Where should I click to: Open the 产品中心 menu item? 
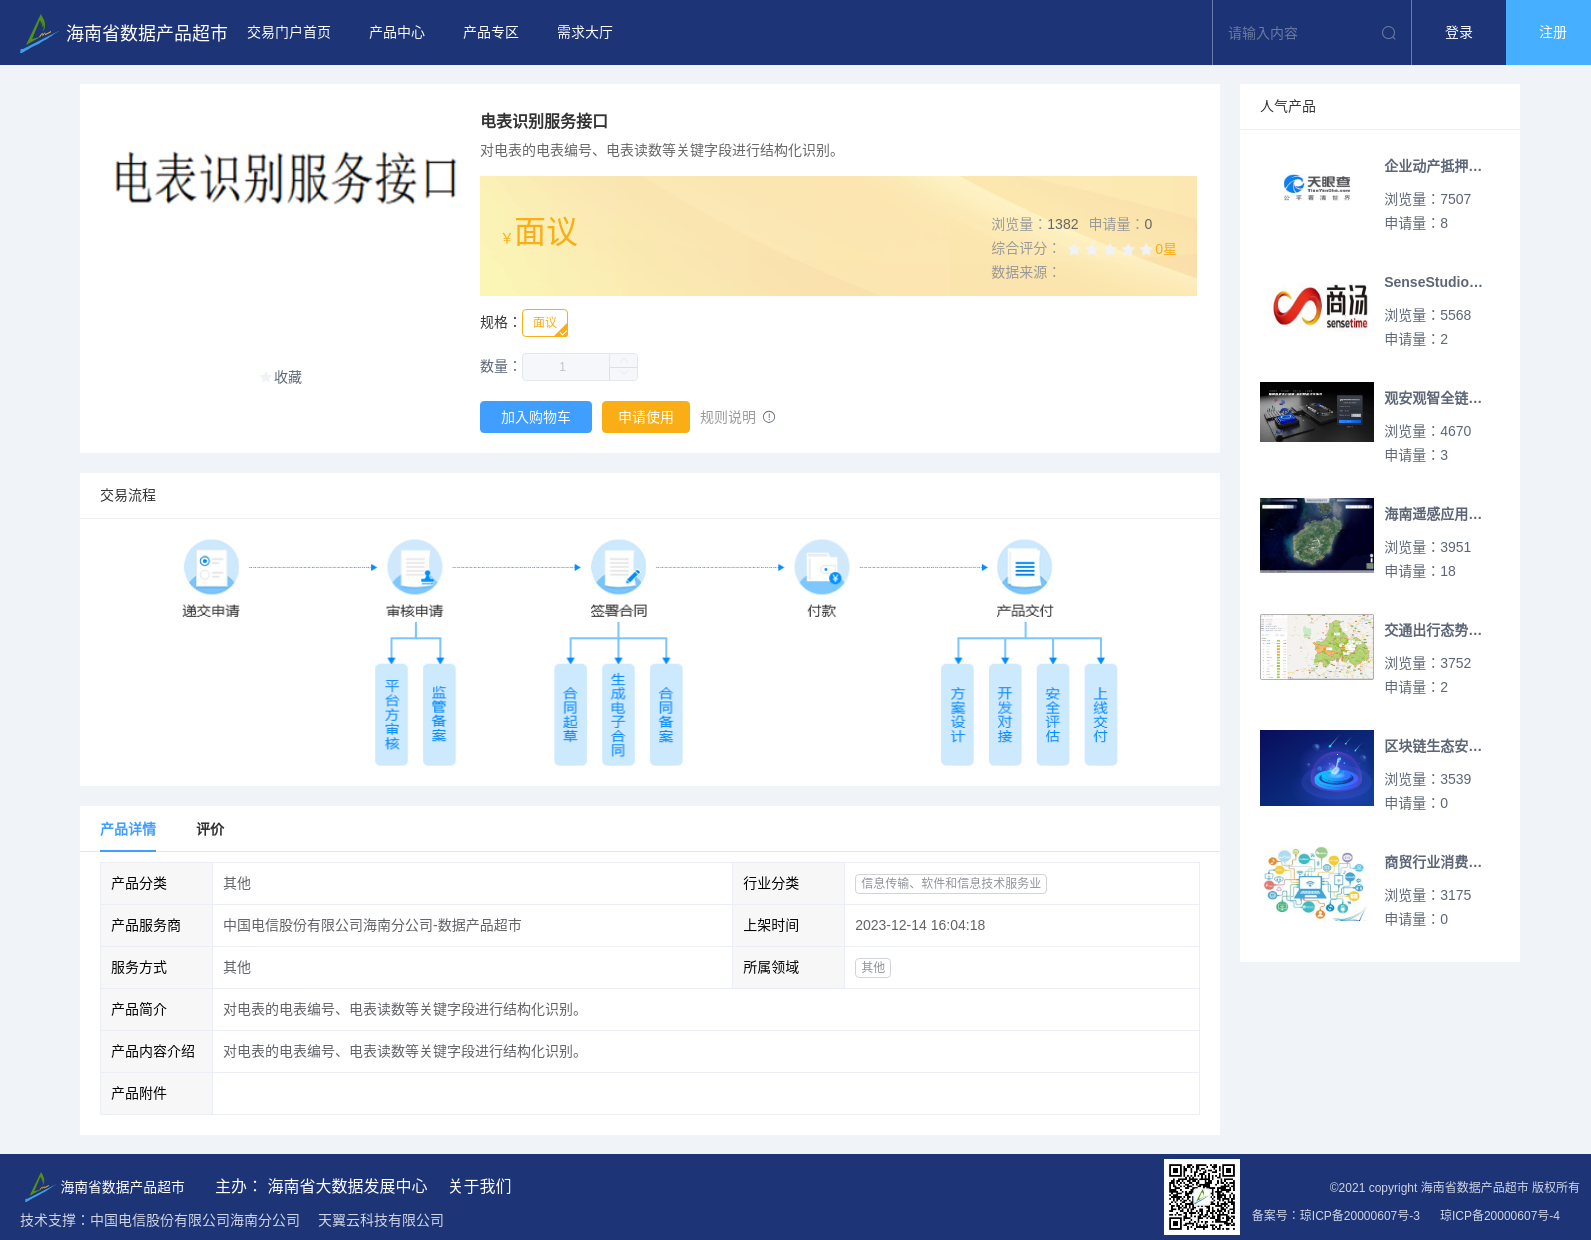tap(397, 33)
